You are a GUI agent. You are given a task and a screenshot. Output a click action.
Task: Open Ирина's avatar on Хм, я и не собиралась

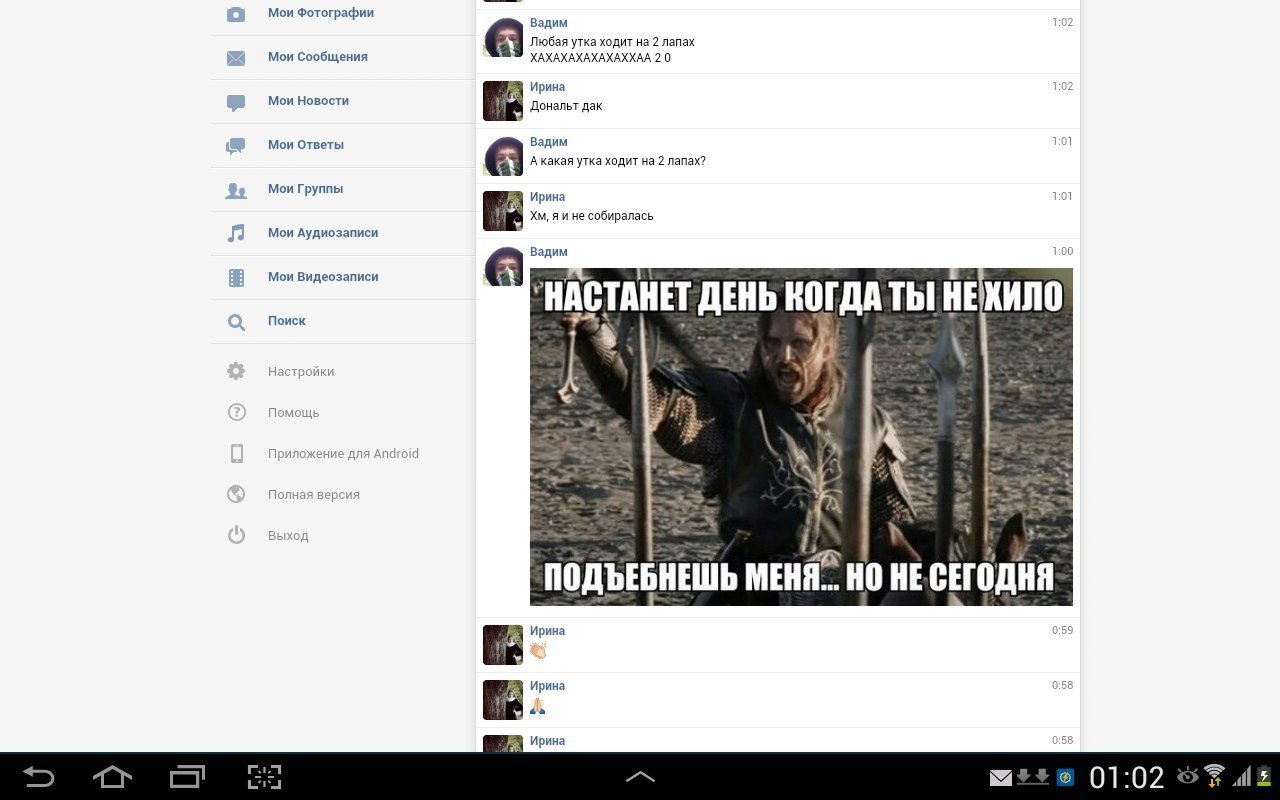[x=503, y=211]
